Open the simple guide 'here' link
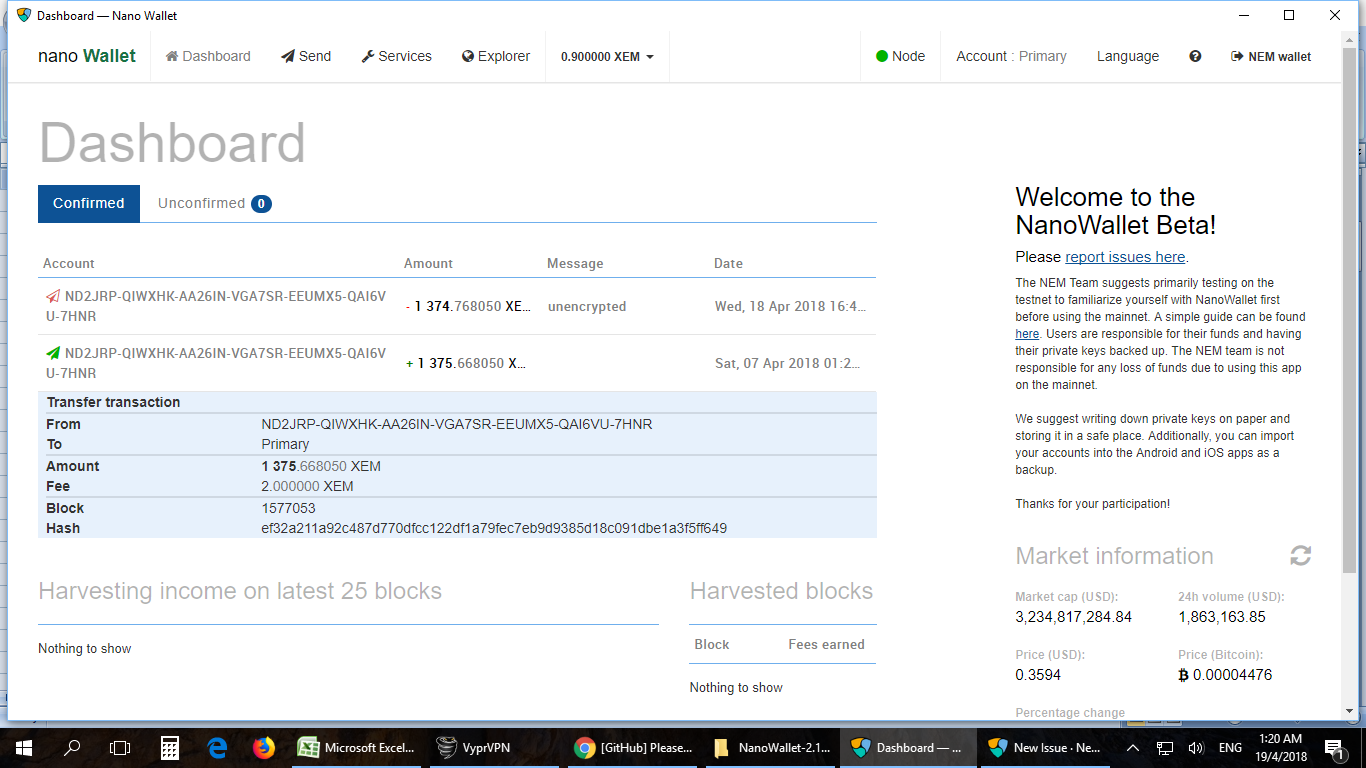Screen dimensions: 1366x768 click(x=1026, y=332)
